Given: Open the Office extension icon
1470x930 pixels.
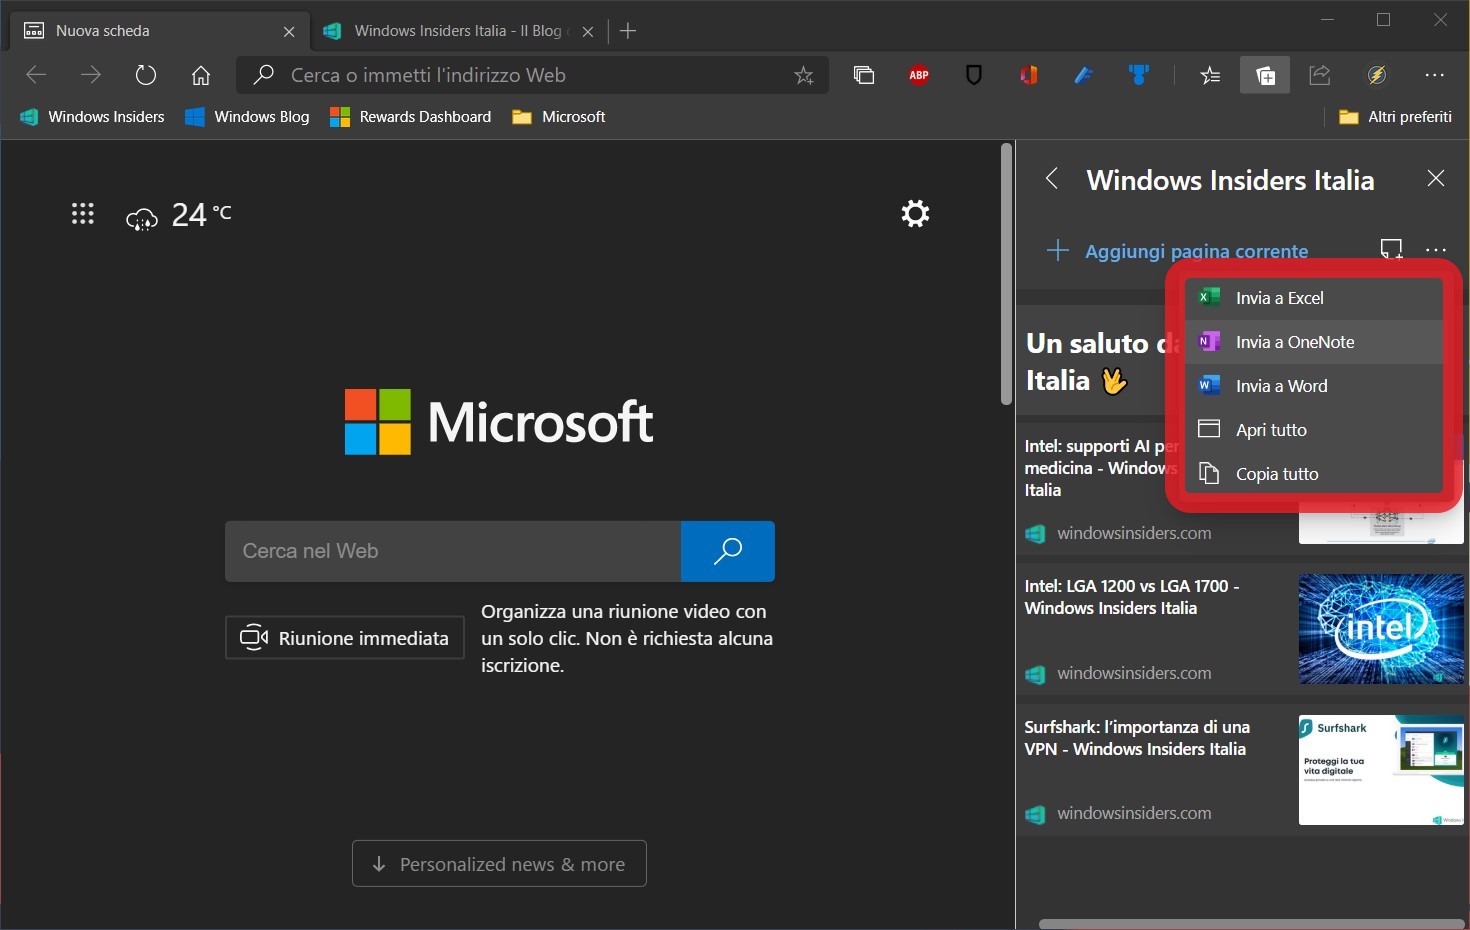Looking at the screenshot, I should [x=1029, y=75].
